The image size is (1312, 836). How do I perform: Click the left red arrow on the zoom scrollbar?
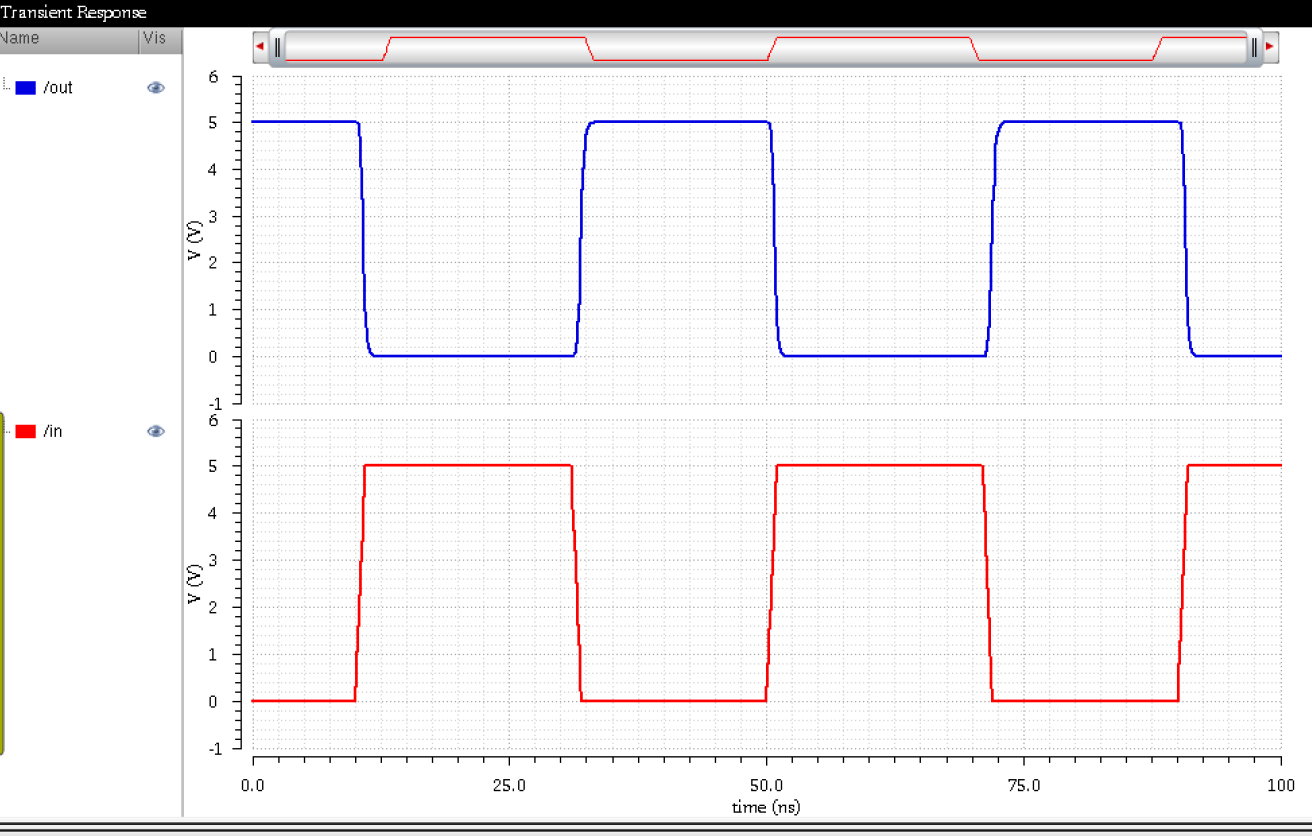coord(260,46)
